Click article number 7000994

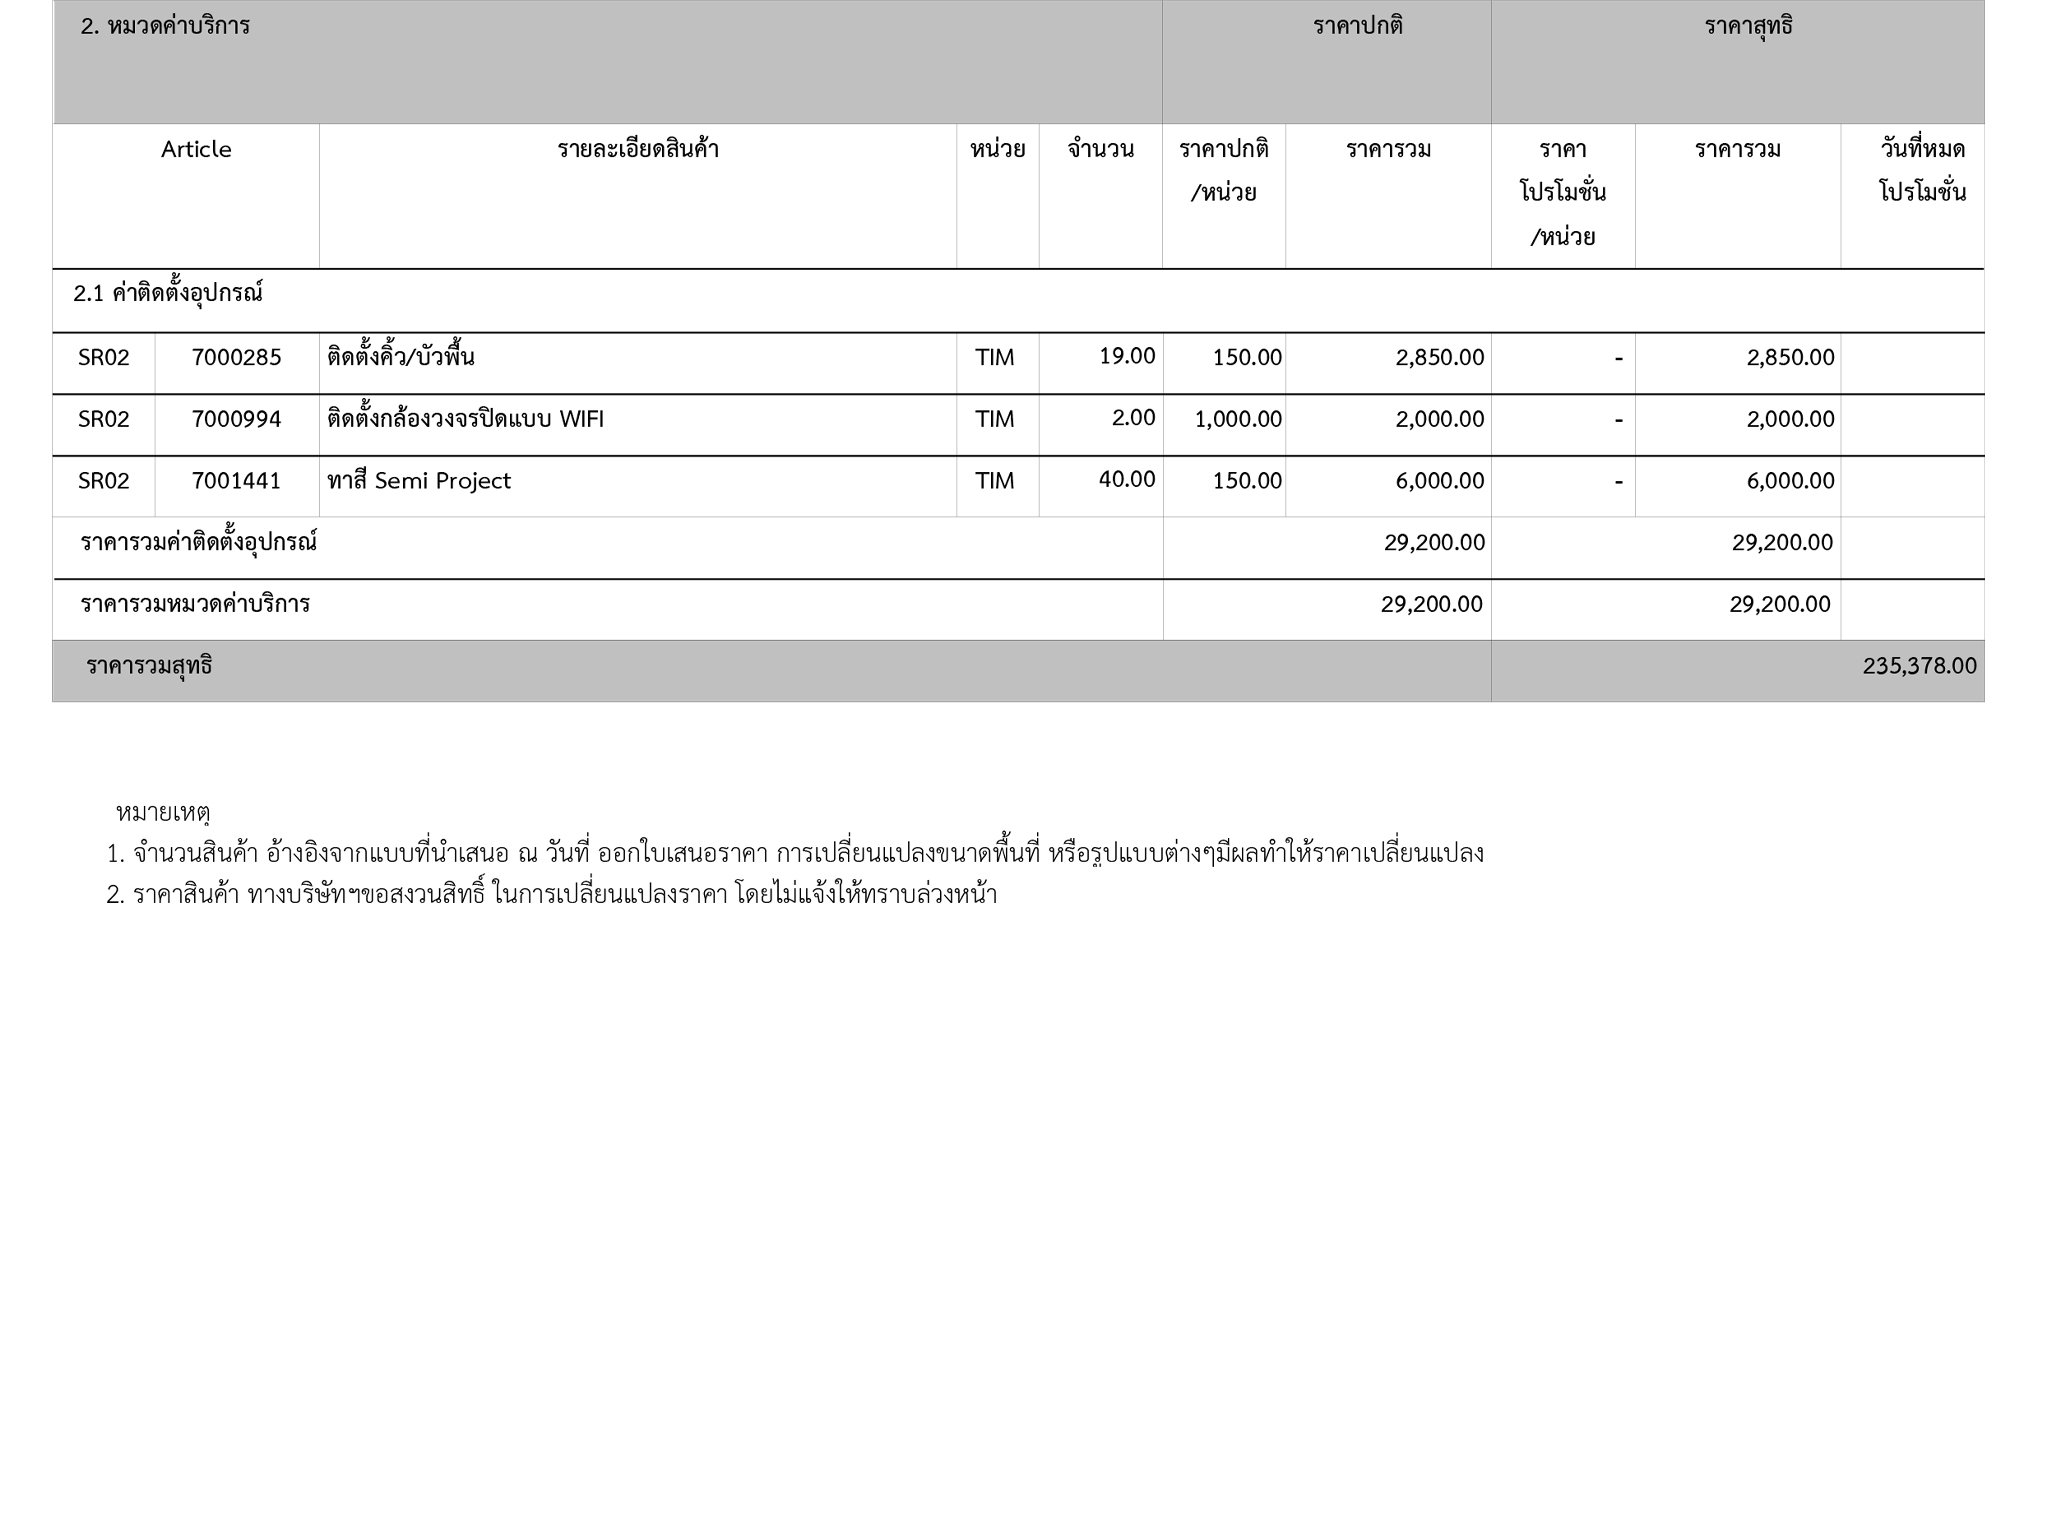point(236,420)
